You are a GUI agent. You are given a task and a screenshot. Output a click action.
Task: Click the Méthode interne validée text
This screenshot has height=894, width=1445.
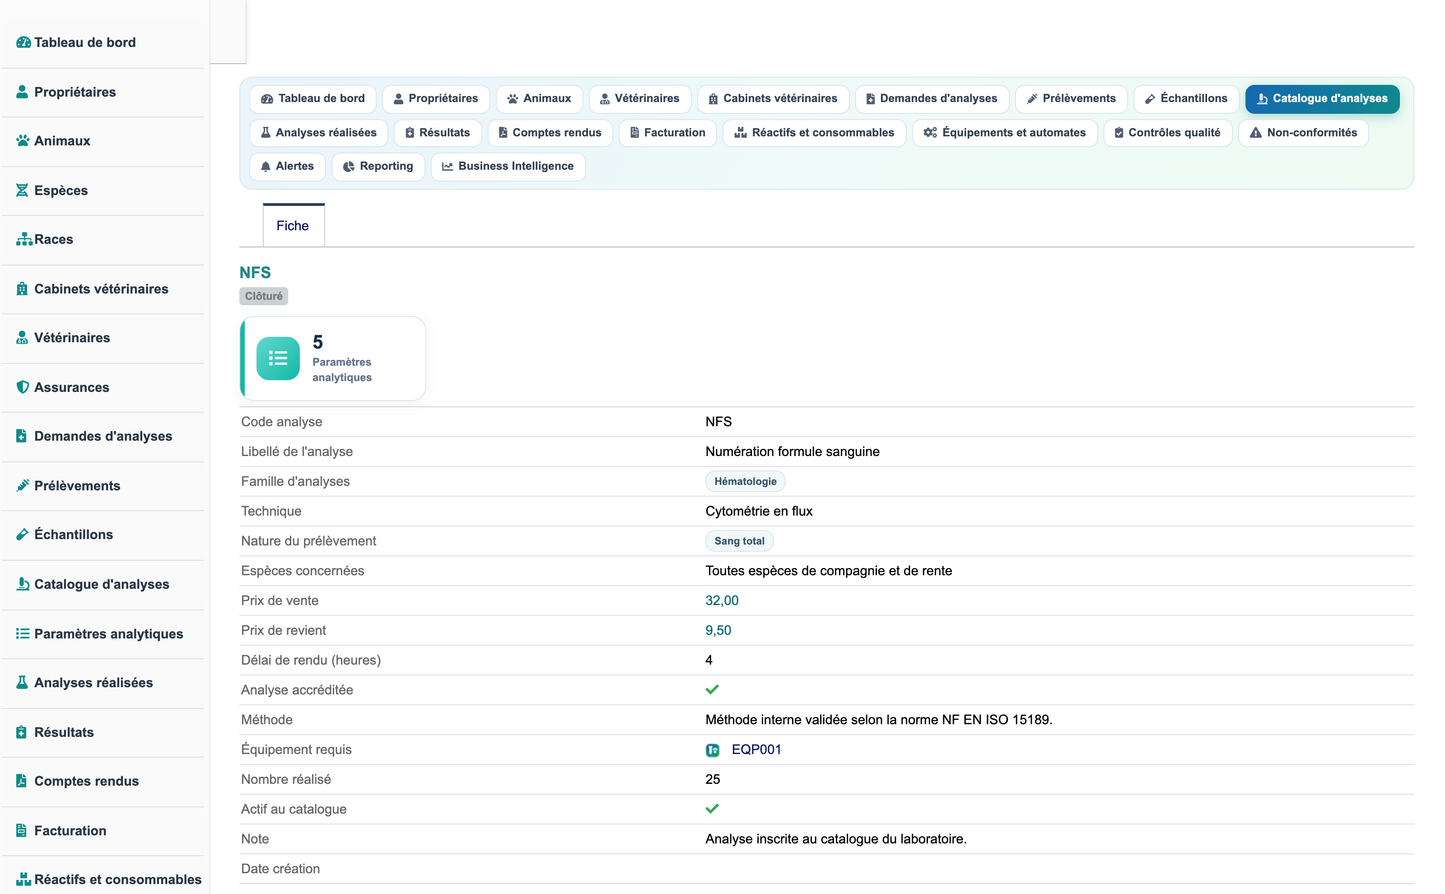tap(879, 720)
